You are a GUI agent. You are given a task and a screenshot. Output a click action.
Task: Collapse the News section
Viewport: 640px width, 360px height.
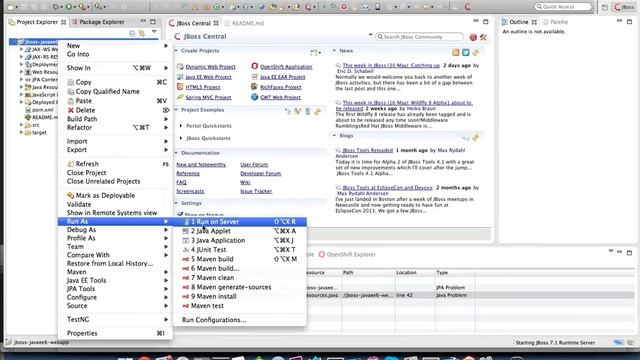pyautogui.click(x=334, y=51)
